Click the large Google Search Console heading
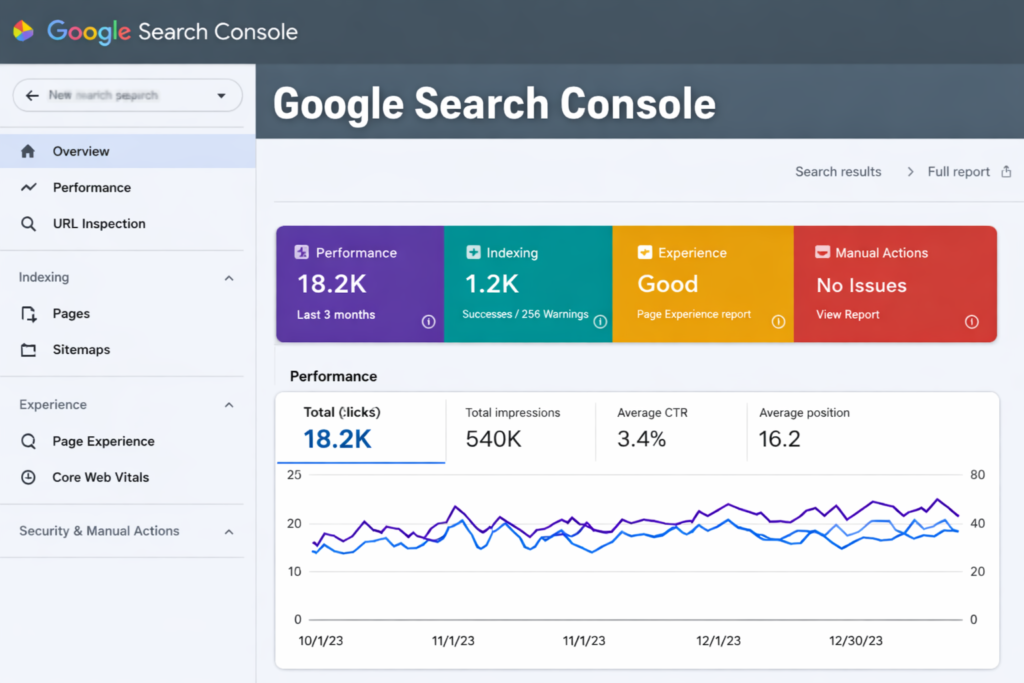Viewport: 1024px width, 683px height. (x=494, y=104)
